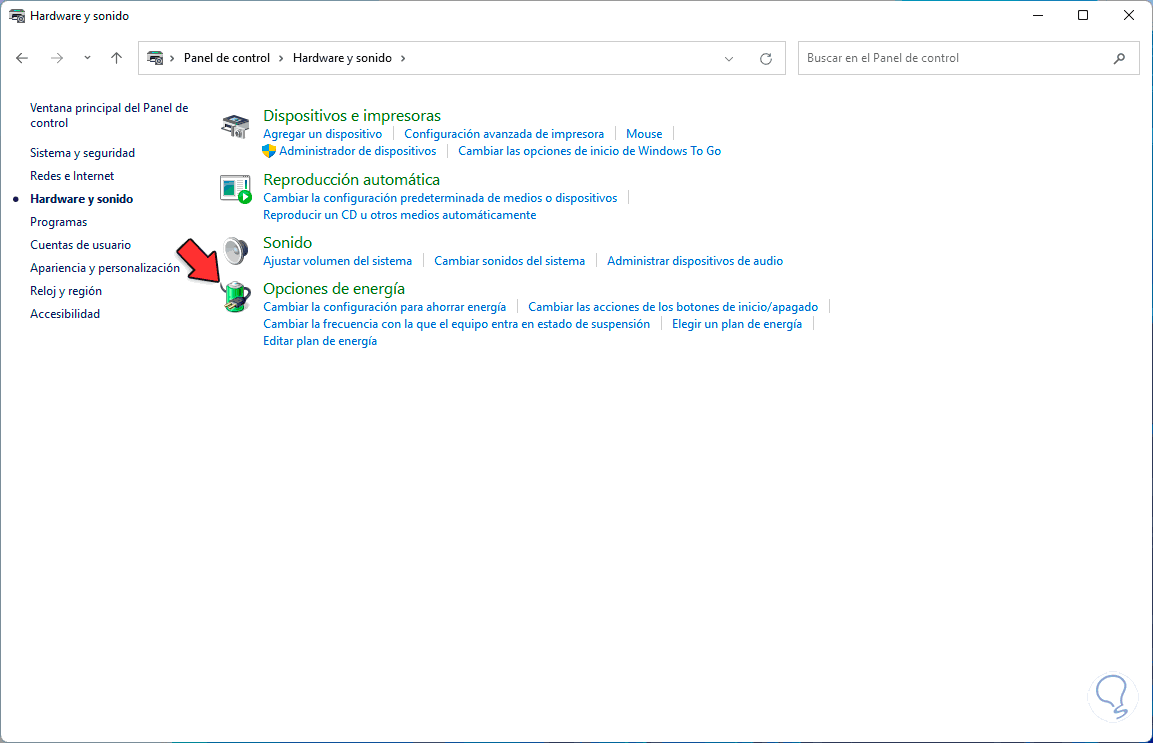The image size is (1153, 743).
Task: Open Ventana principal del Panel de control
Action: (109, 115)
